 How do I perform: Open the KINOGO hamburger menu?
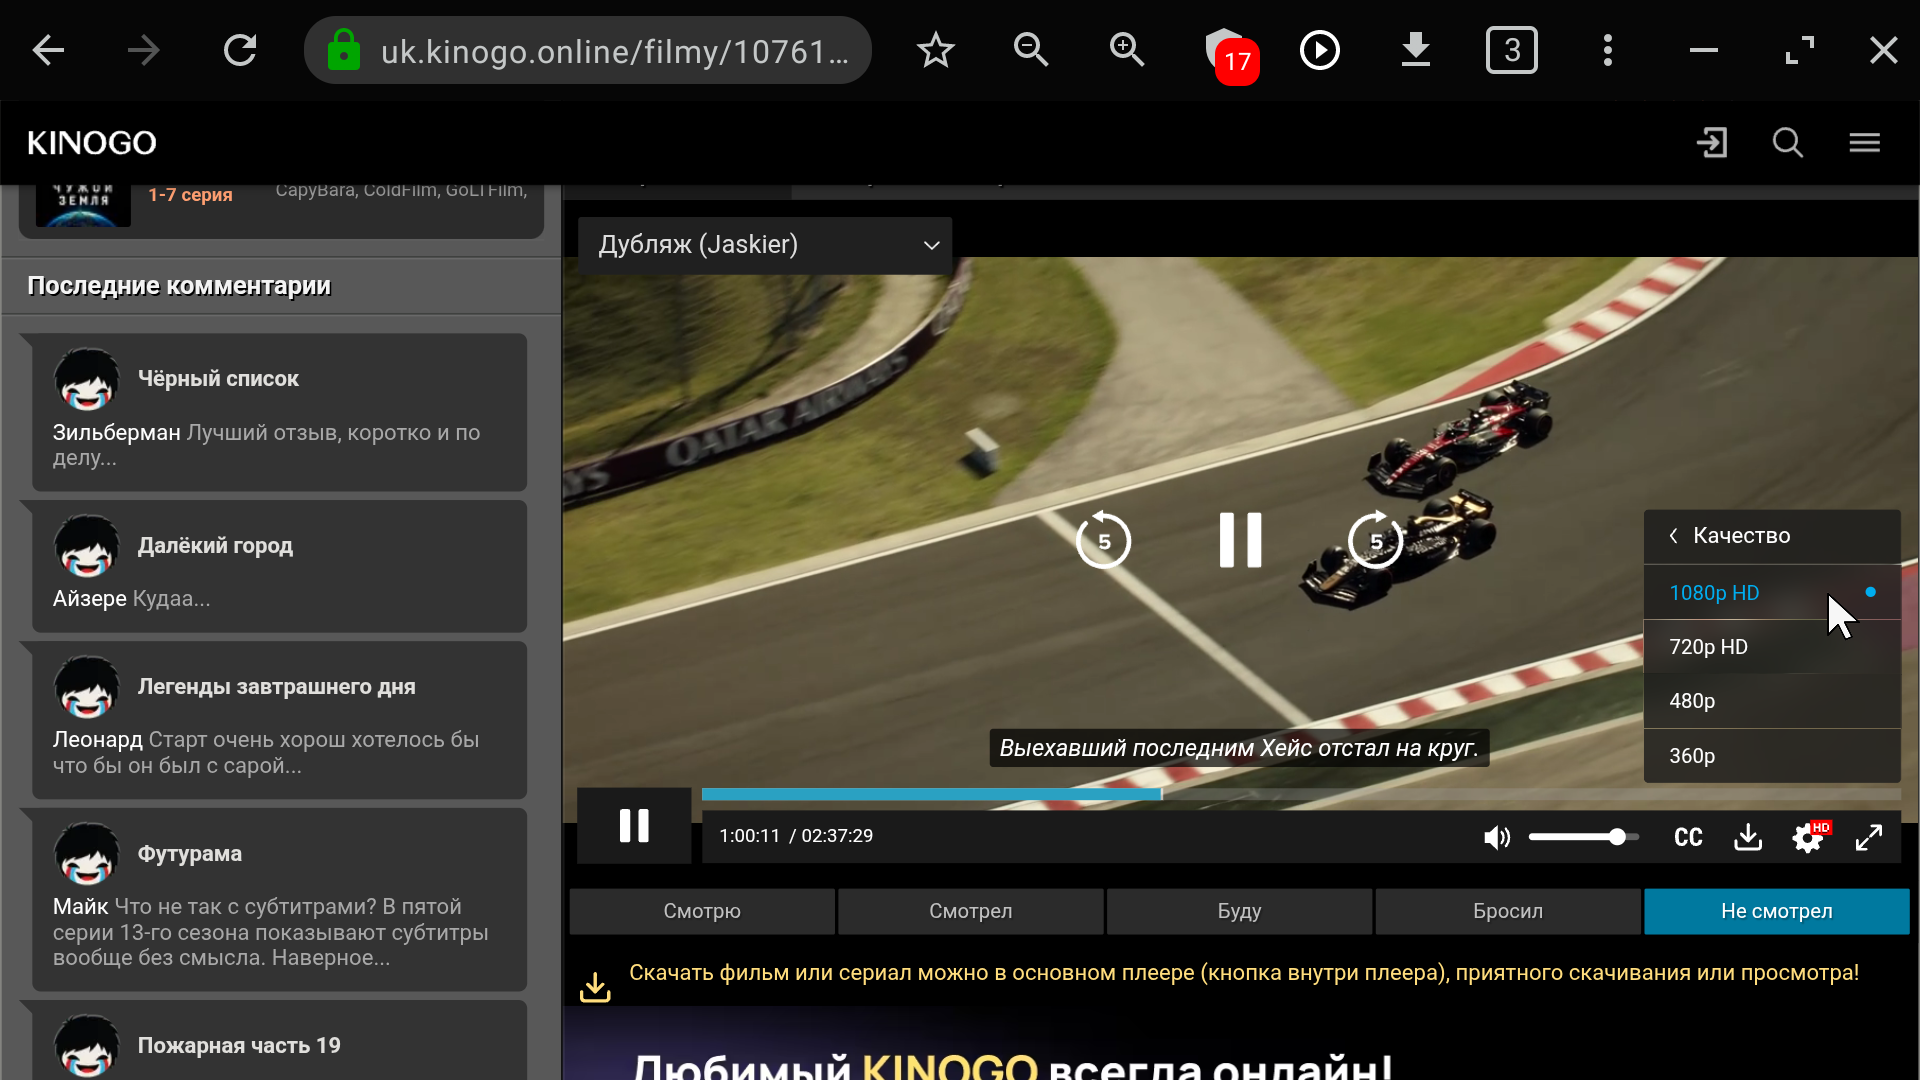[x=1864, y=143]
